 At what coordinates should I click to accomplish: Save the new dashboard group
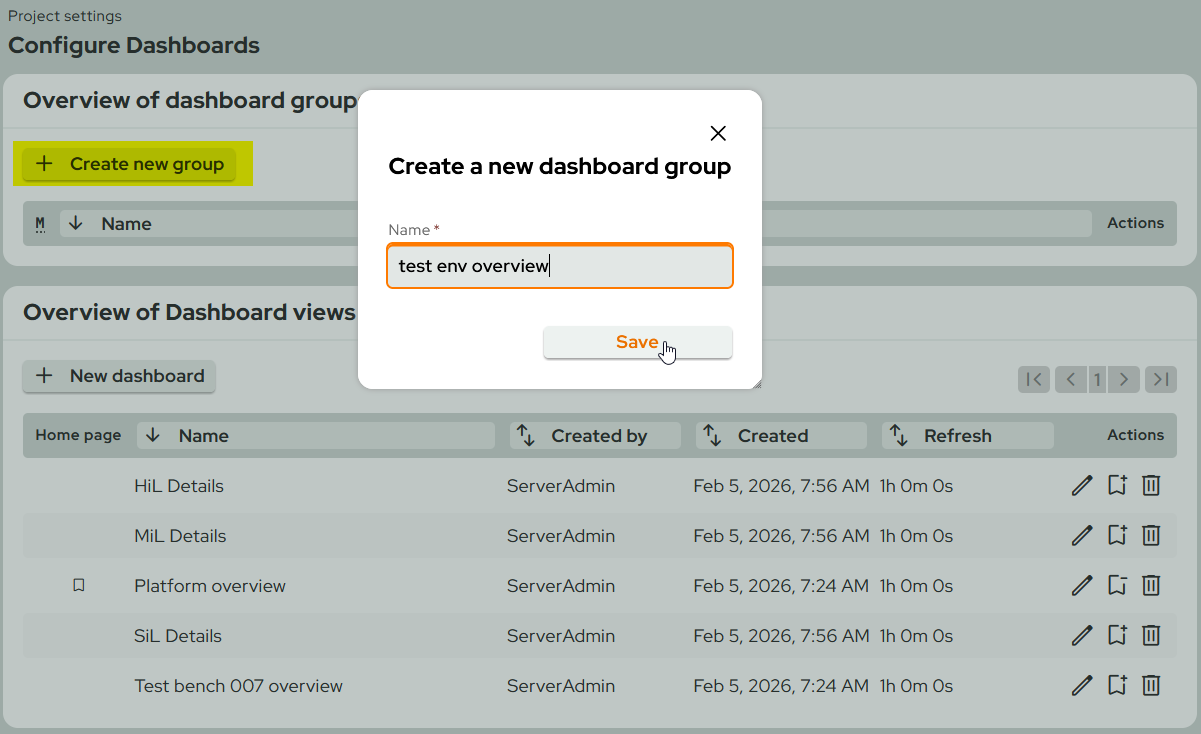click(x=637, y=342)
